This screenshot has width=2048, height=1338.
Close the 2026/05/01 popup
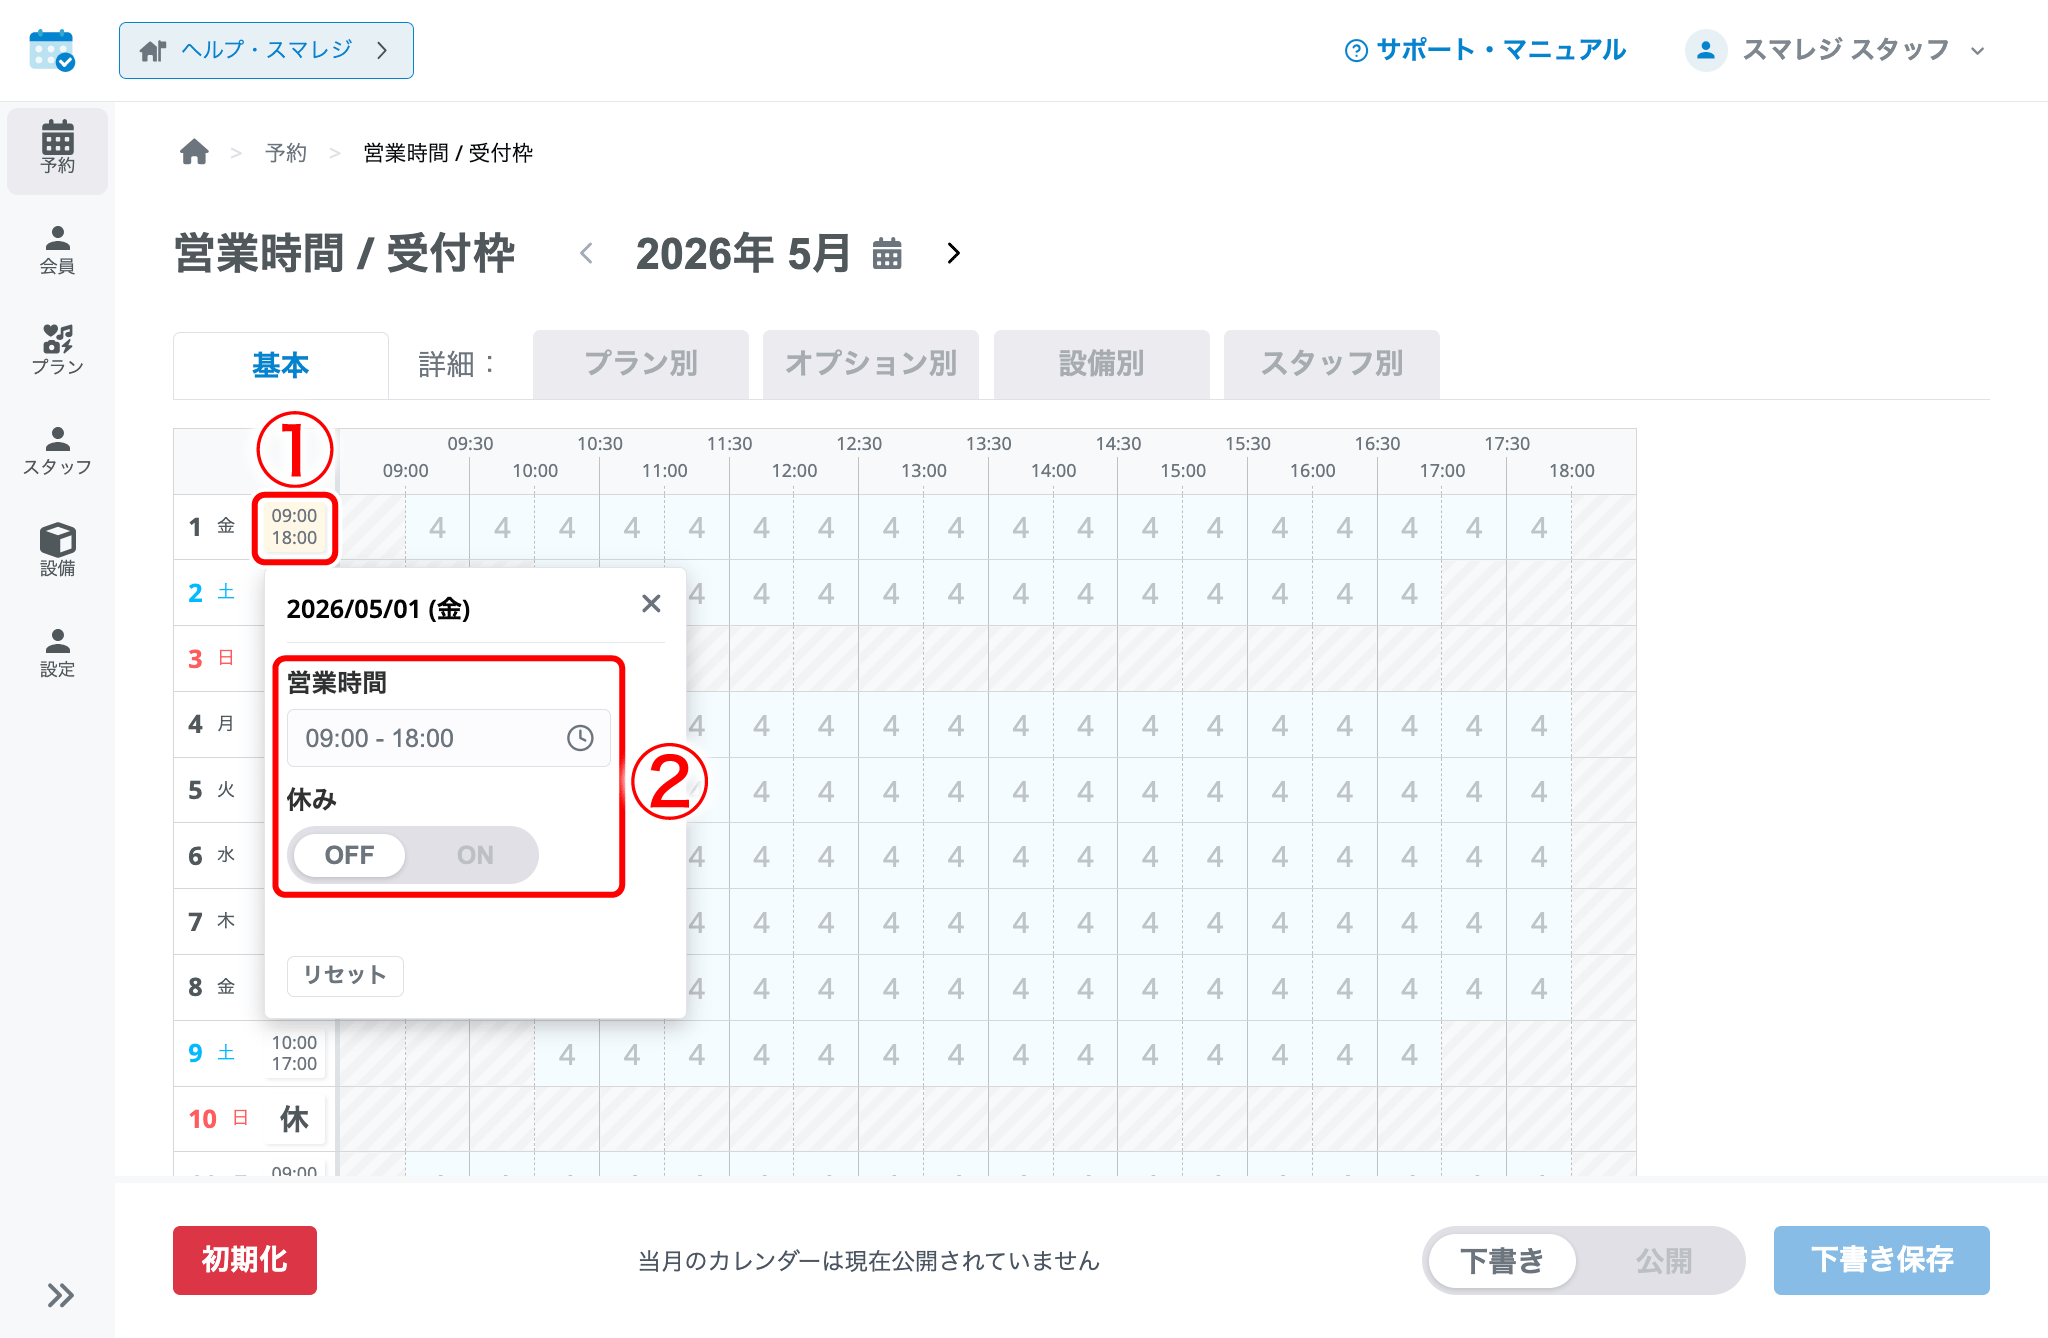[x=651, y=603]
